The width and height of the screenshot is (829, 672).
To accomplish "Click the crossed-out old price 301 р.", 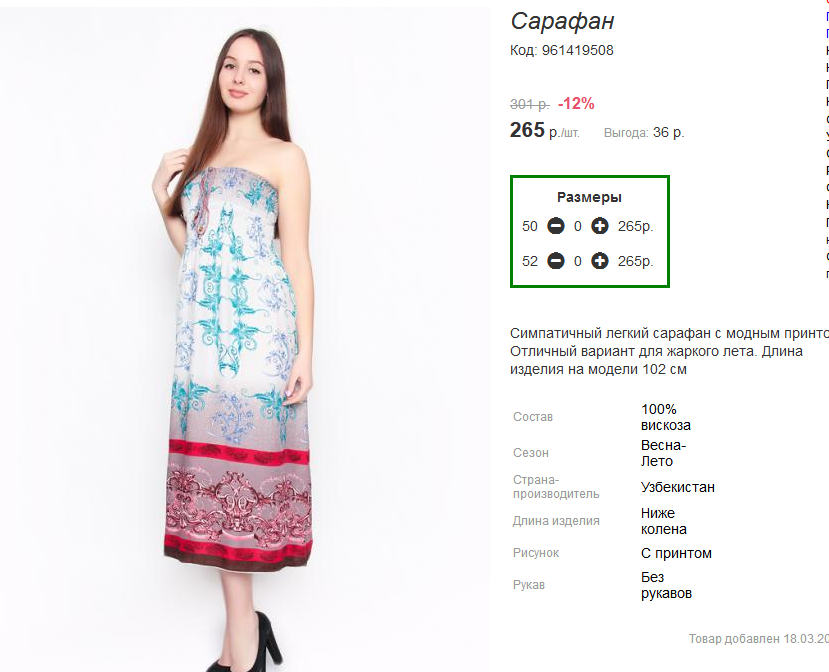I will click(529, 104).
